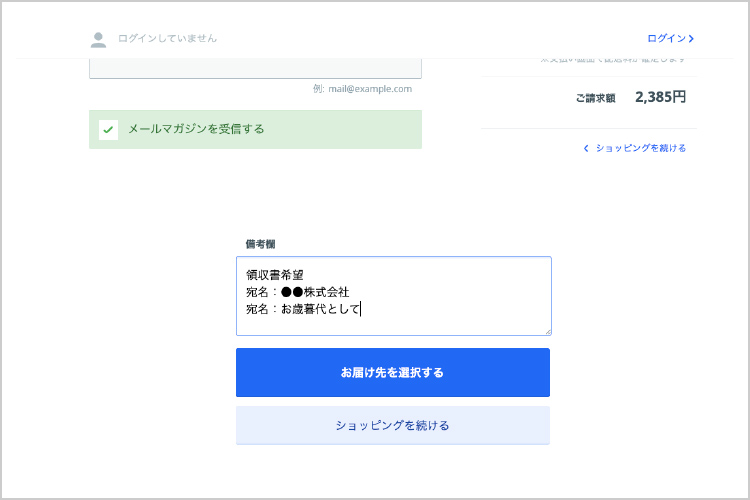Click the ログインしていません text
Viewport: 750px width, 500px height.
[x=167, y=38]
